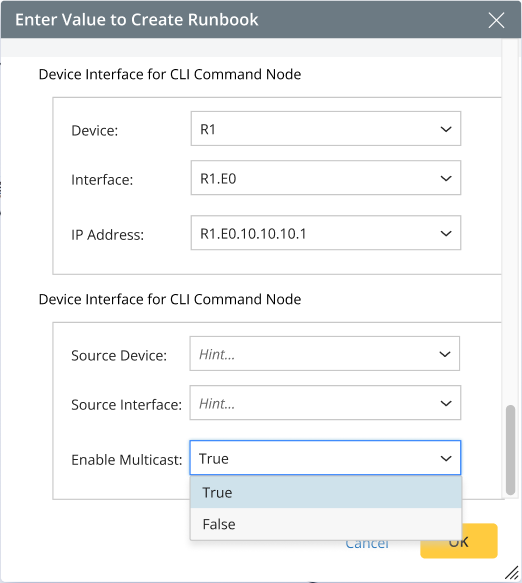
Task: Click into the Source Interface hint field
Action: click(325, 403)
